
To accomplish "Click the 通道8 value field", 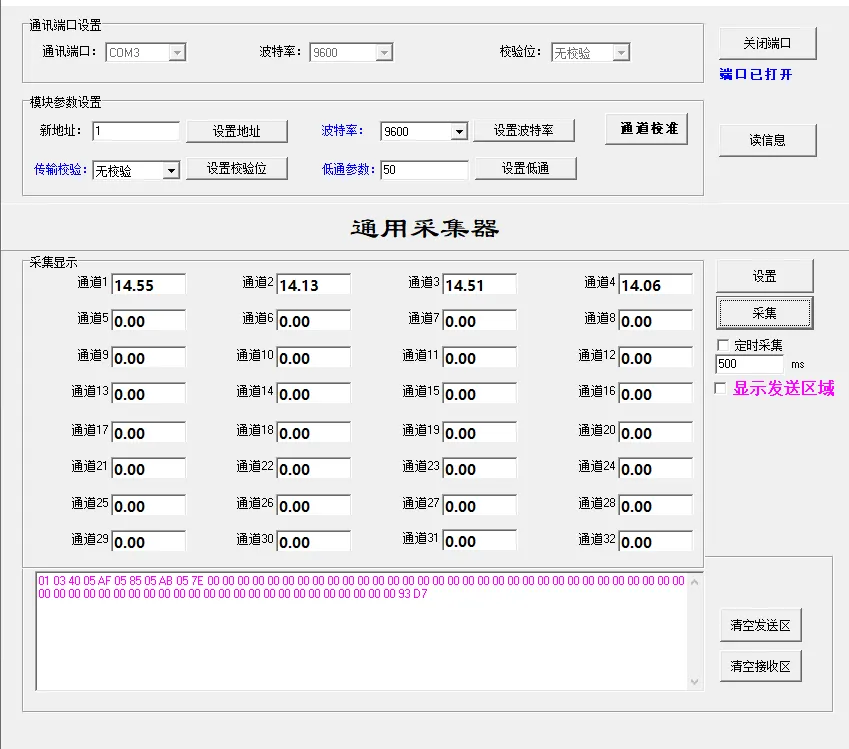I will point(656,321).
